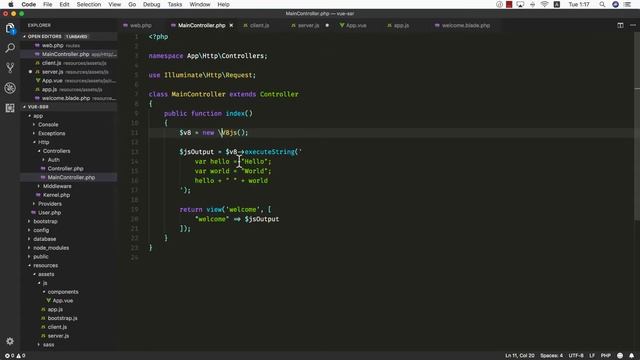This screenshot has height=360, width=640.
Task: Change the file encoding via UTF-8
Action: point(576,356)
